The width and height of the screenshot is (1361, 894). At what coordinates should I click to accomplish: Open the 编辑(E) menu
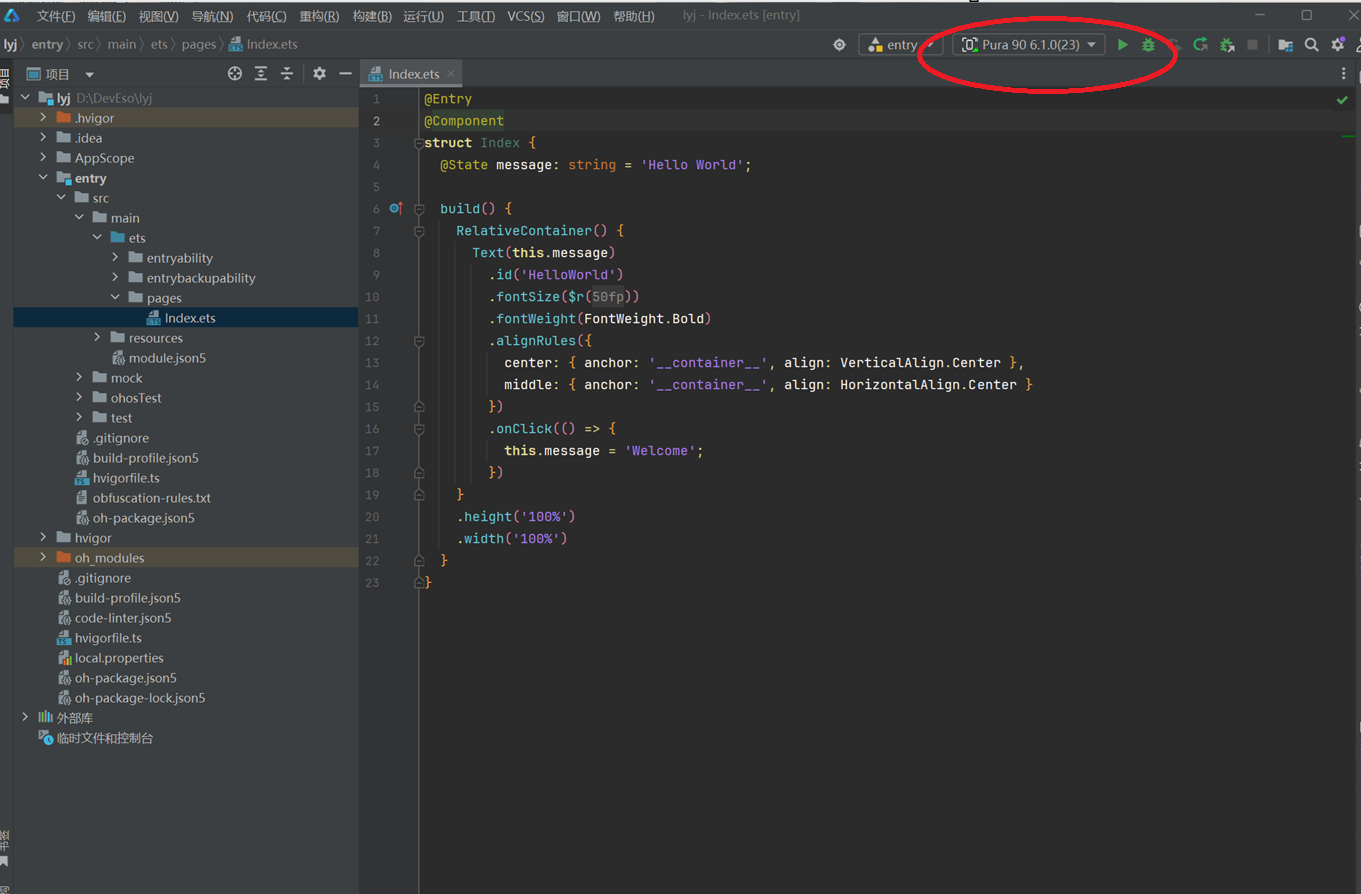tap(107, 16)
